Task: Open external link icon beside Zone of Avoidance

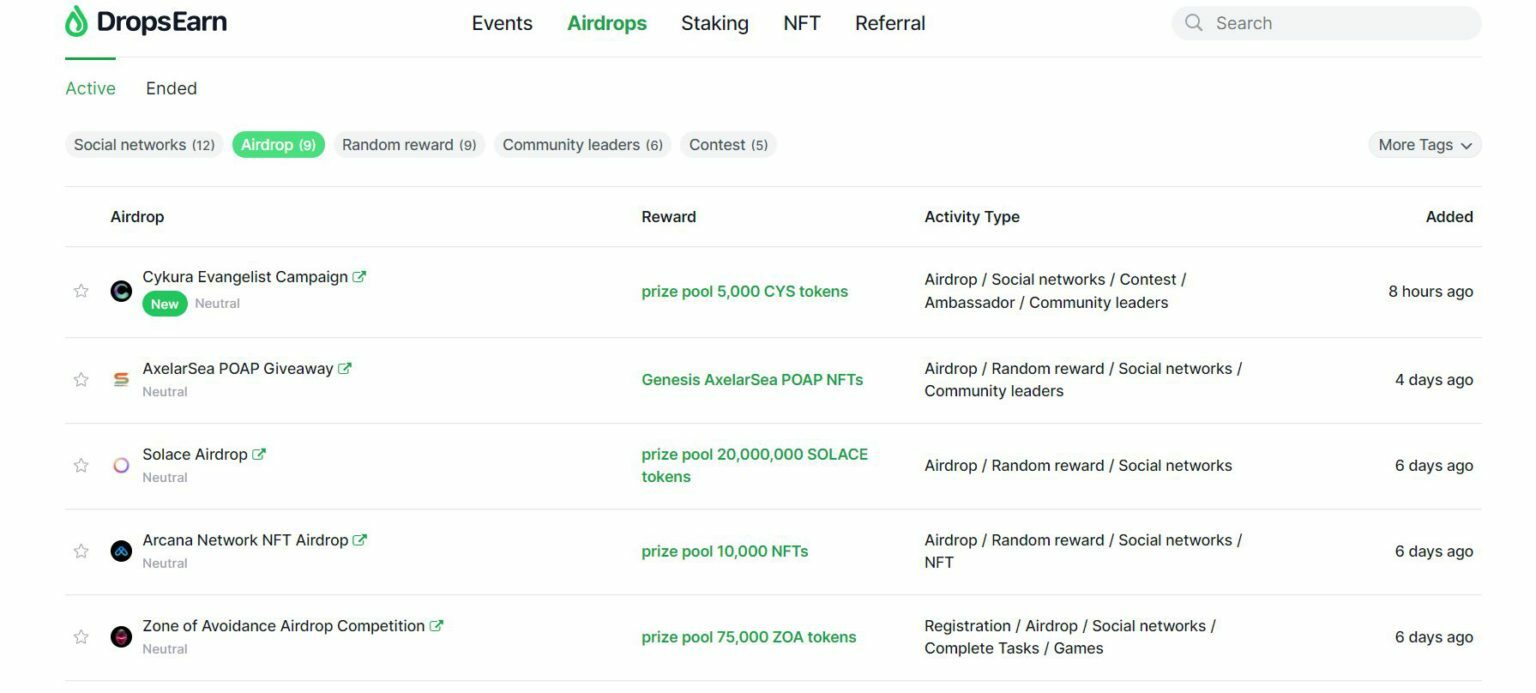Action: tap(436, 626)
